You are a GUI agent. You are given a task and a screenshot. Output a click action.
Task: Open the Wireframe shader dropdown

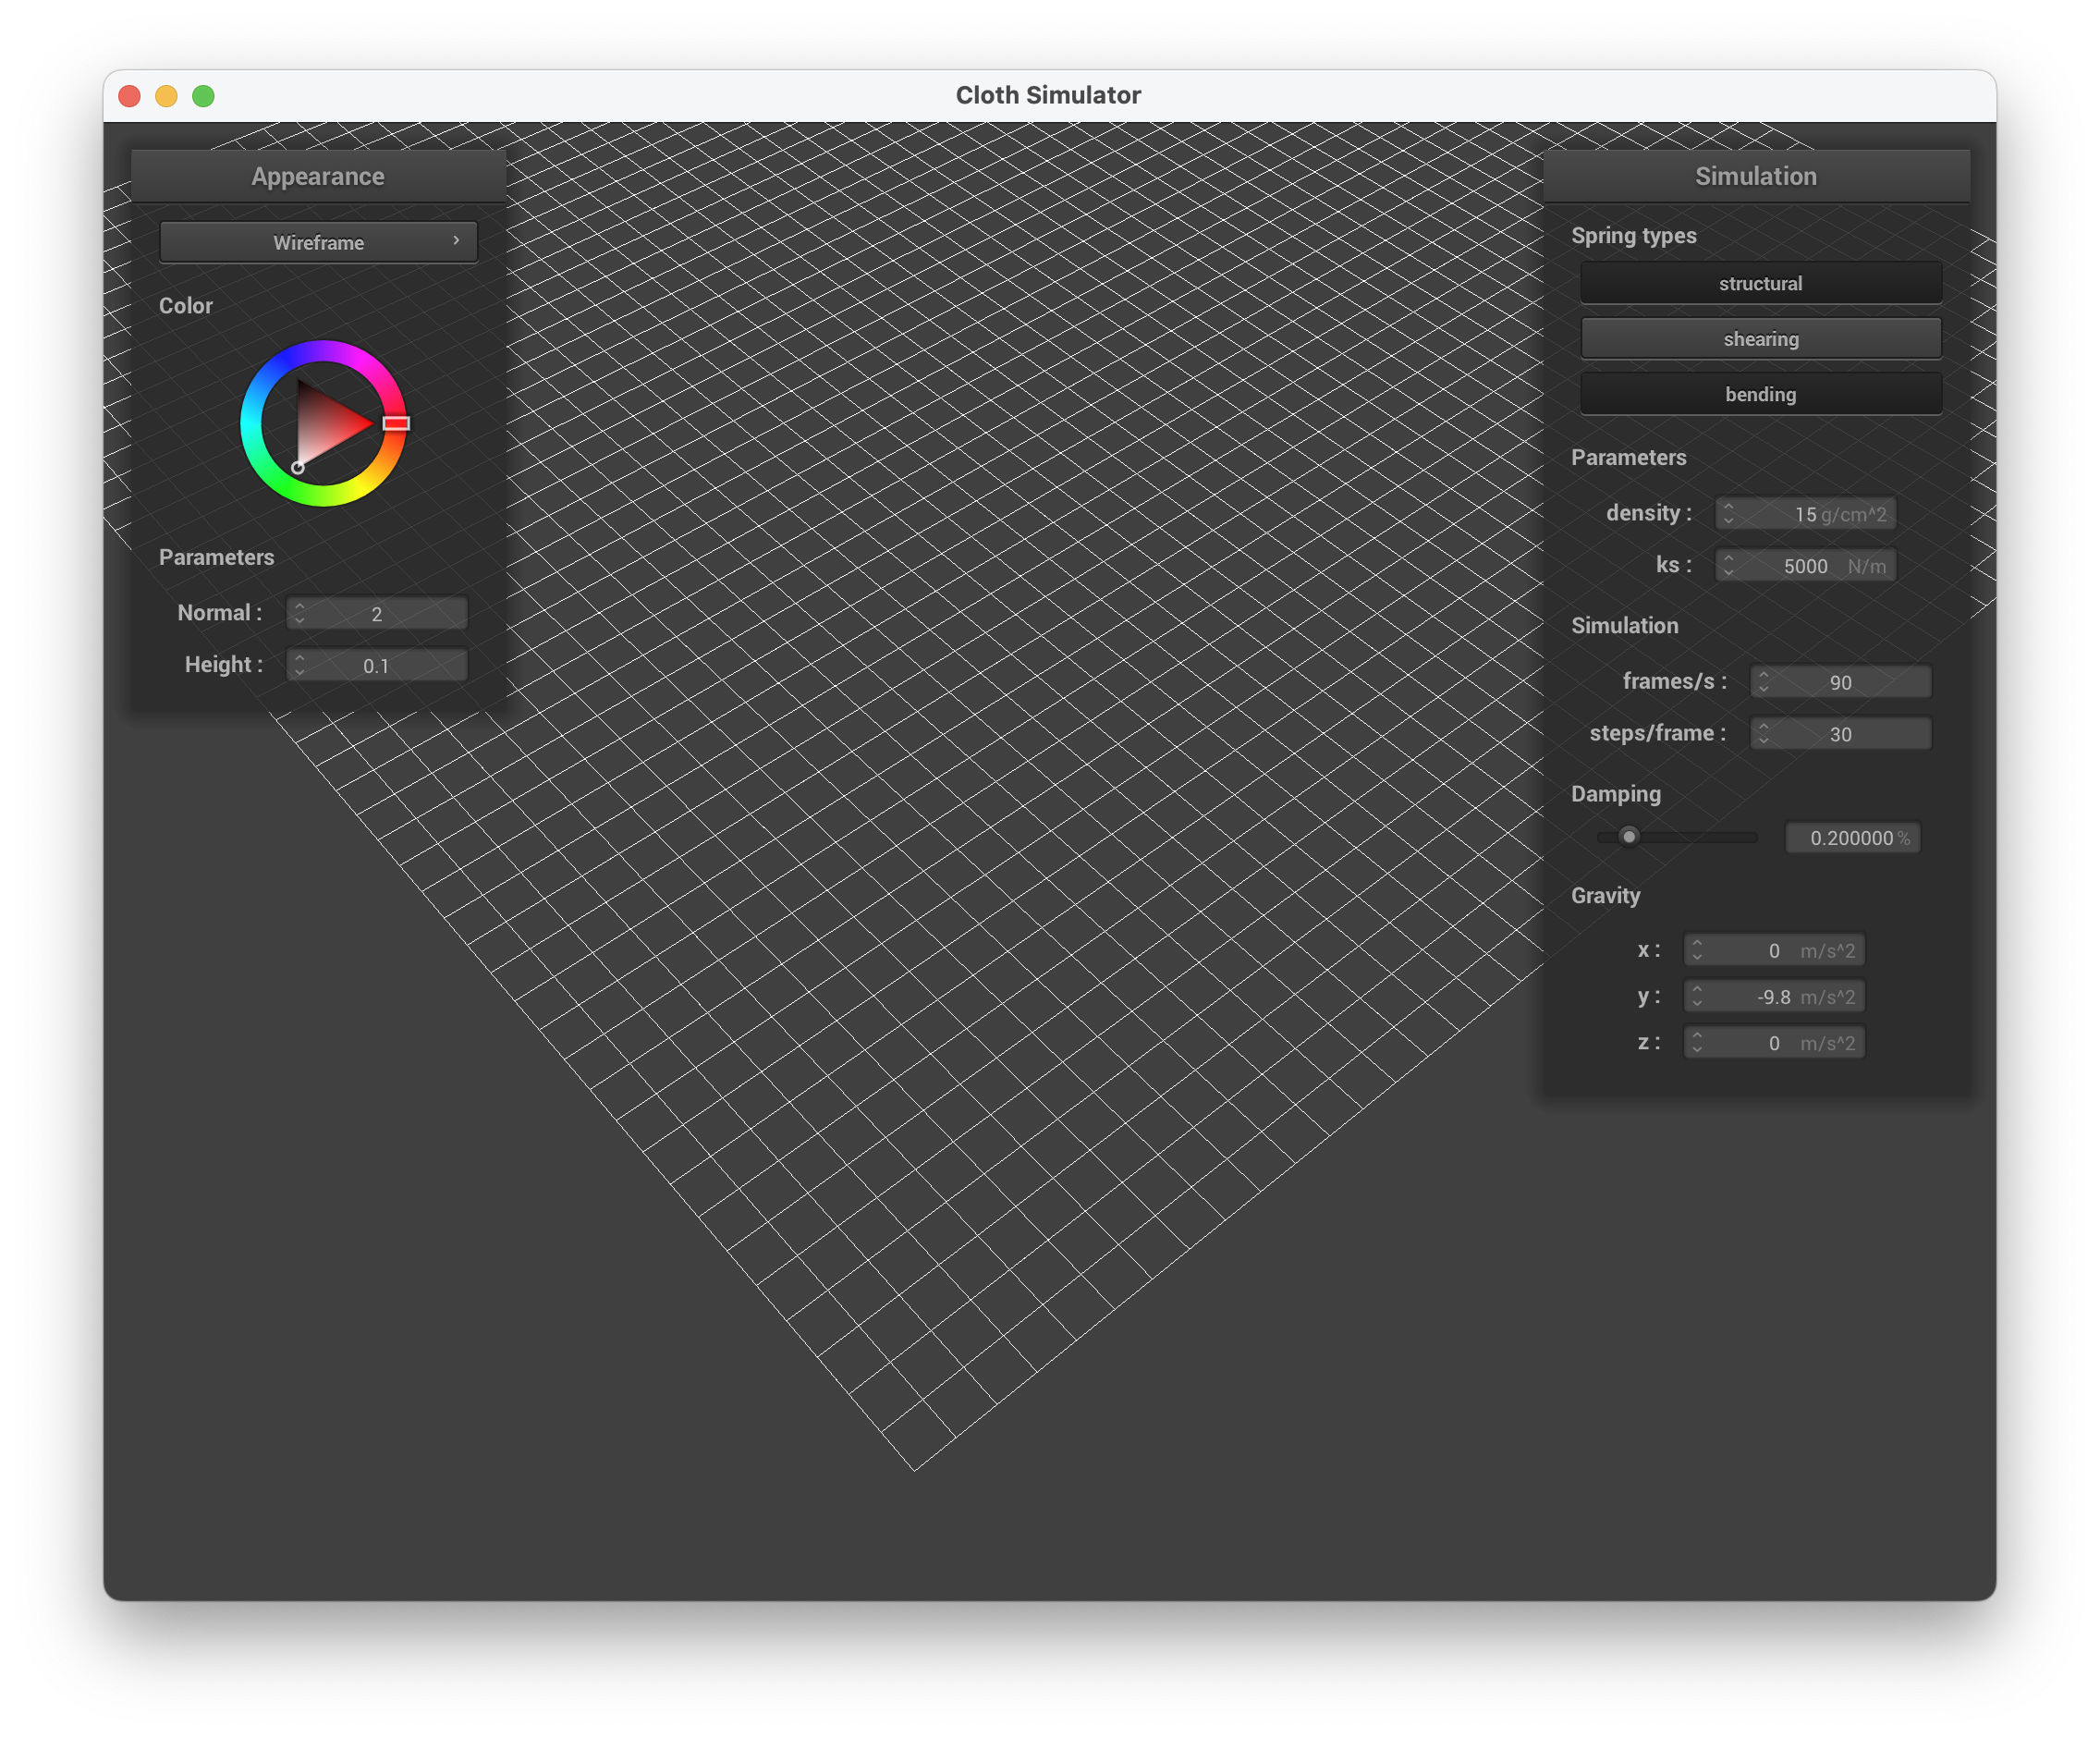[318, 243]
